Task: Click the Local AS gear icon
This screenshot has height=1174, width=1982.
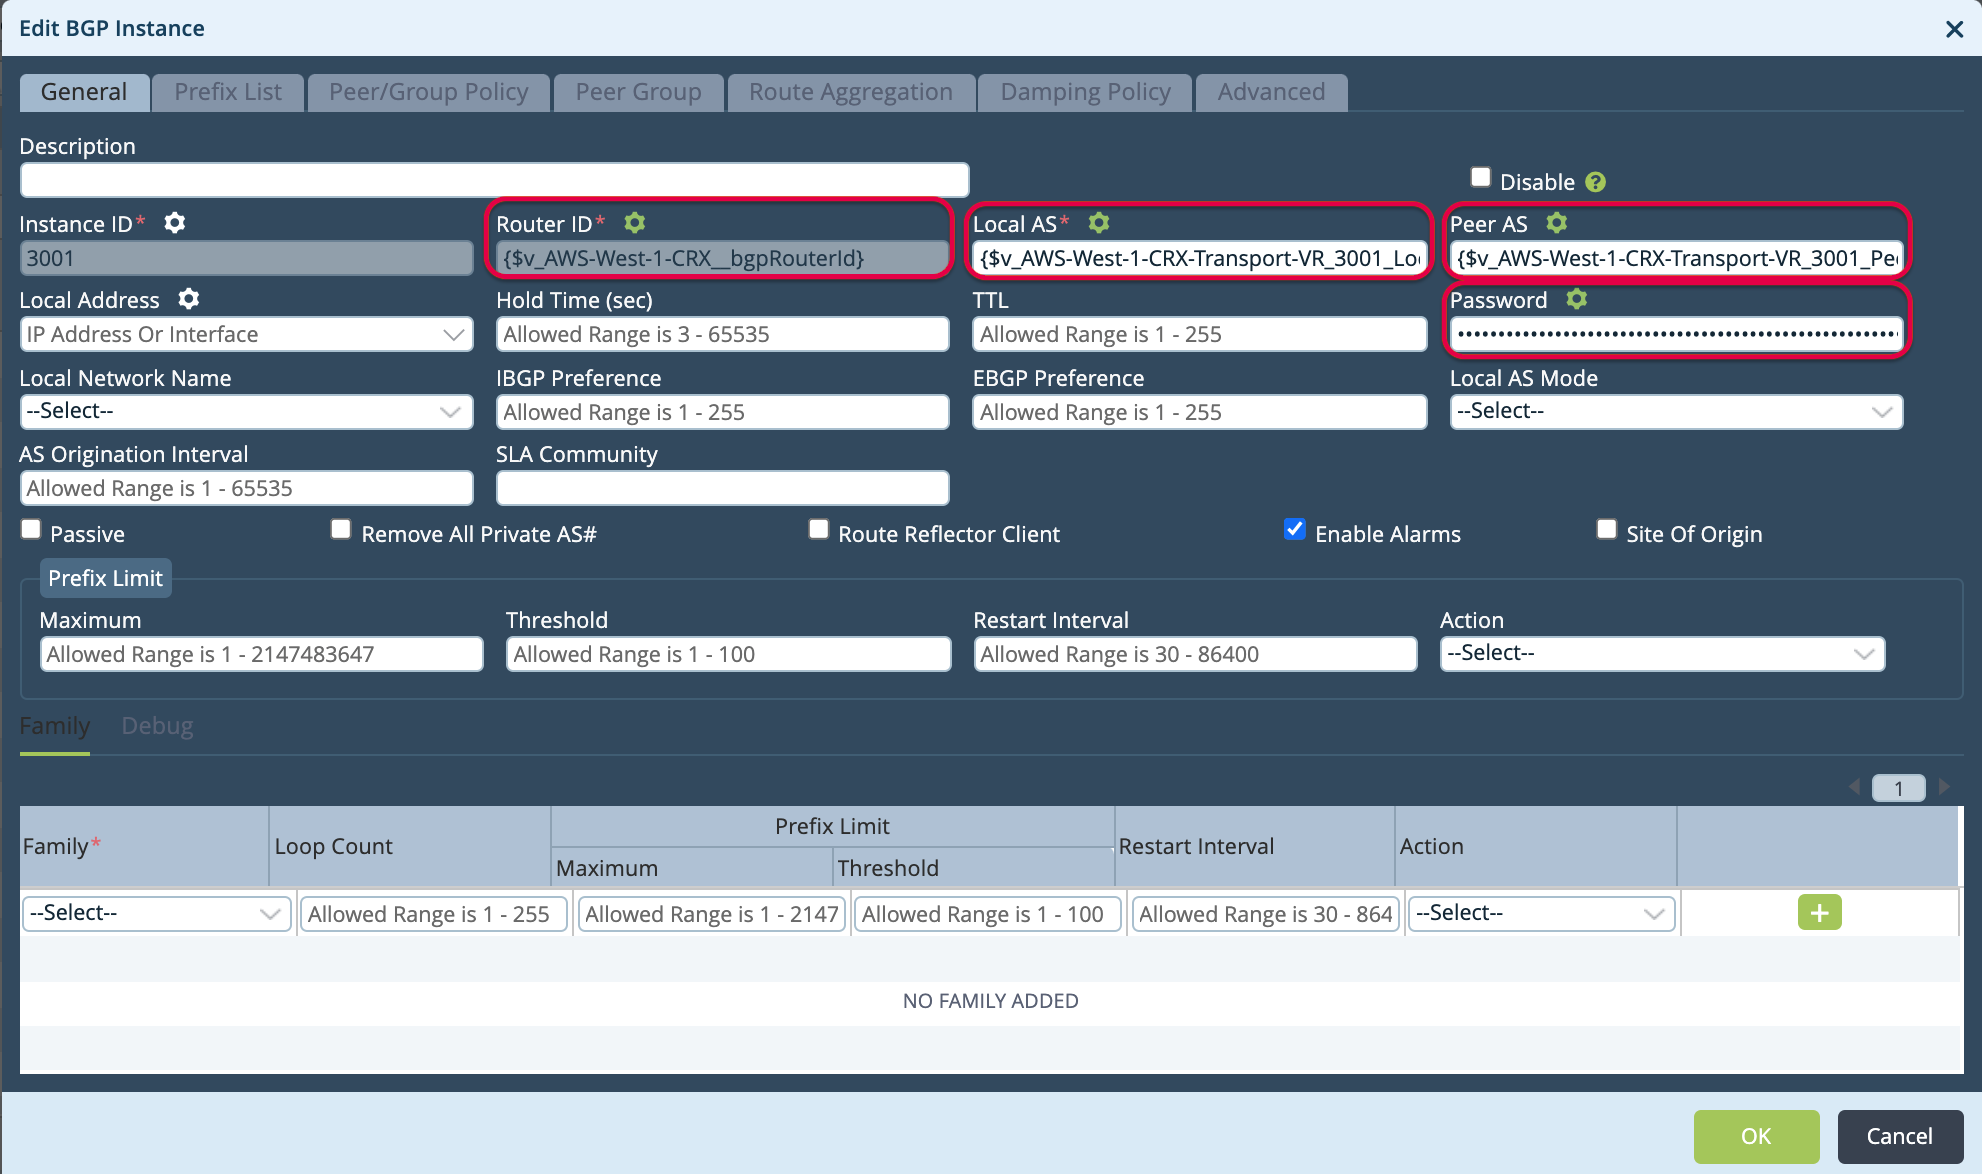Action: 1097,223
